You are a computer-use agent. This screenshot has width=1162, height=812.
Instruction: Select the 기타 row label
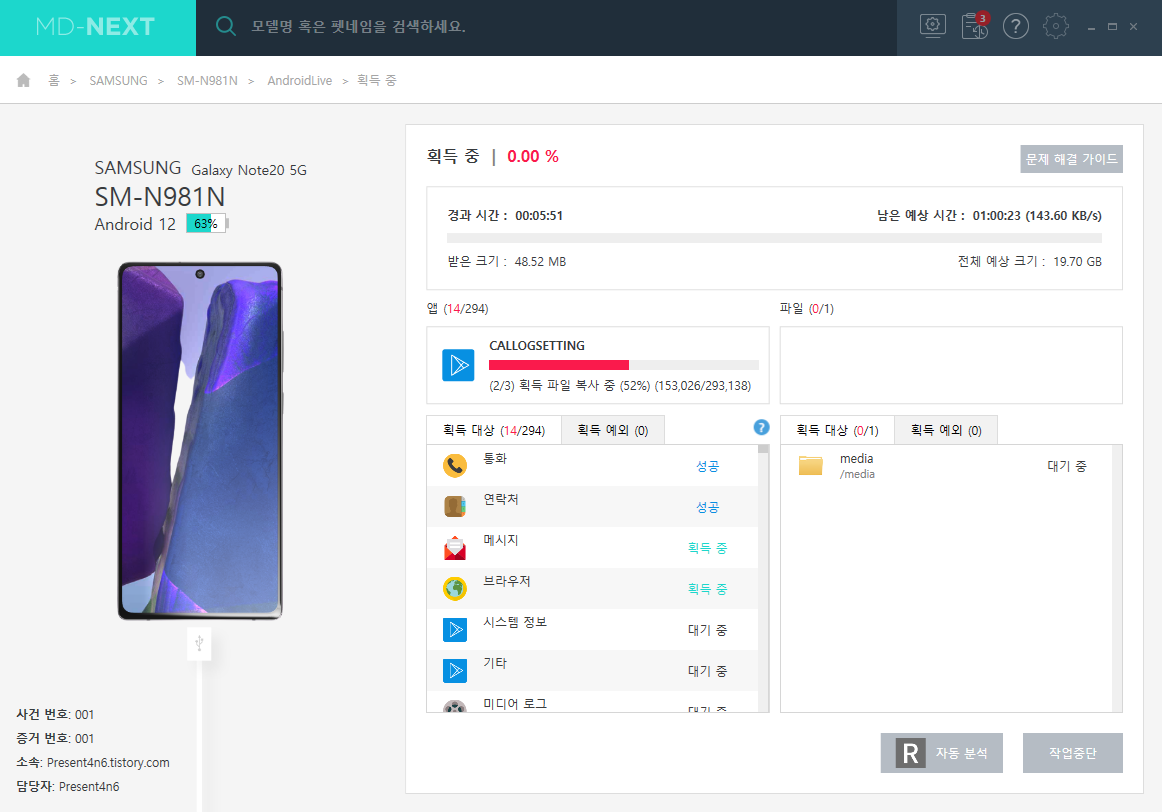(495, 663)
